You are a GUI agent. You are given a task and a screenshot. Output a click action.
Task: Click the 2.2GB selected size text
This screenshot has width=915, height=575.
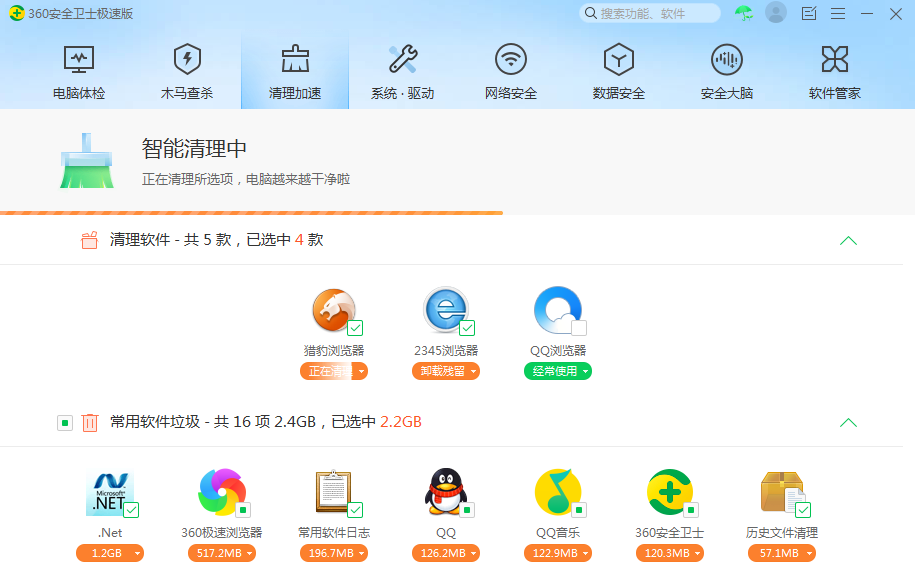click(401, 422)
